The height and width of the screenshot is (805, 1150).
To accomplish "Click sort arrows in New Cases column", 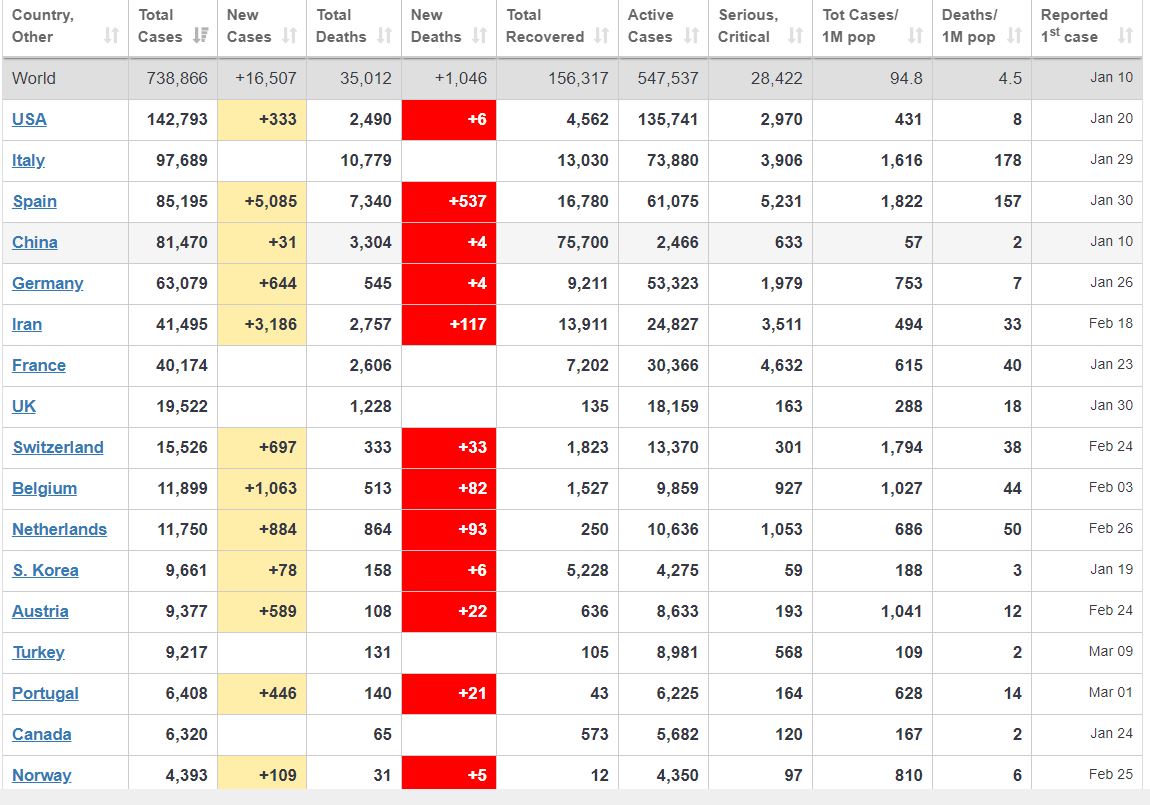I will click(x=289, y=37).
